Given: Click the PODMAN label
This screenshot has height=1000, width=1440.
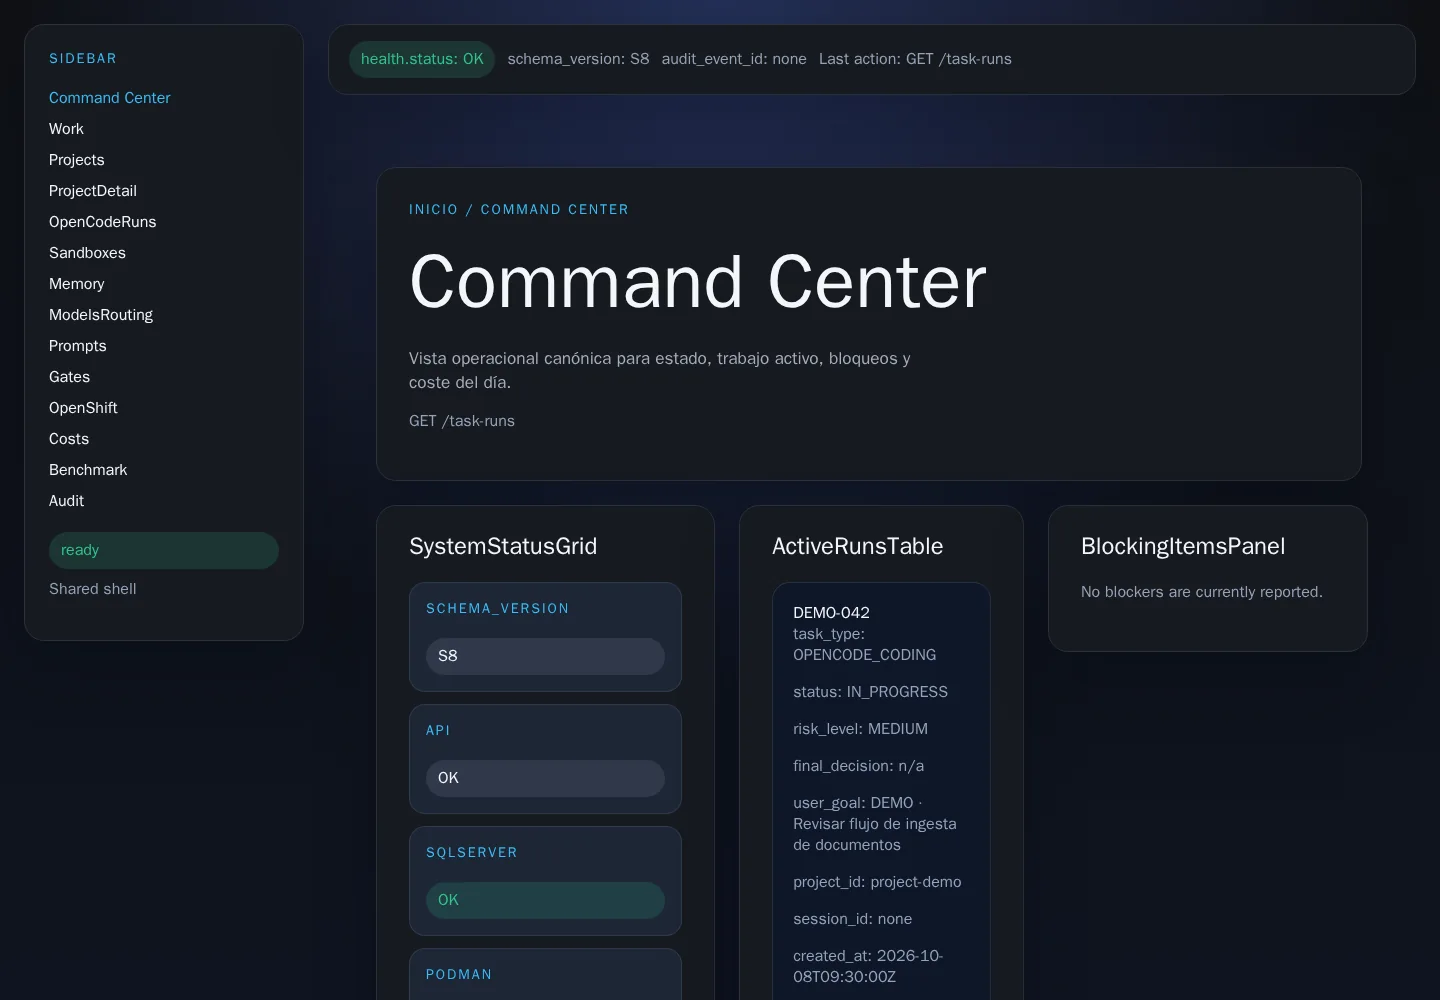Looking at the screenshot, I should point(459,974).
